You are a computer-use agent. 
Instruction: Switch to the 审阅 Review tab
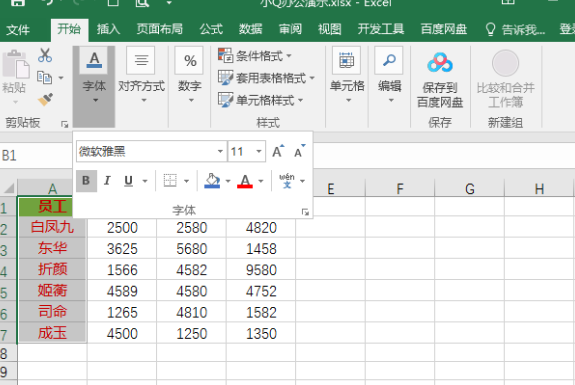point(290,29)
